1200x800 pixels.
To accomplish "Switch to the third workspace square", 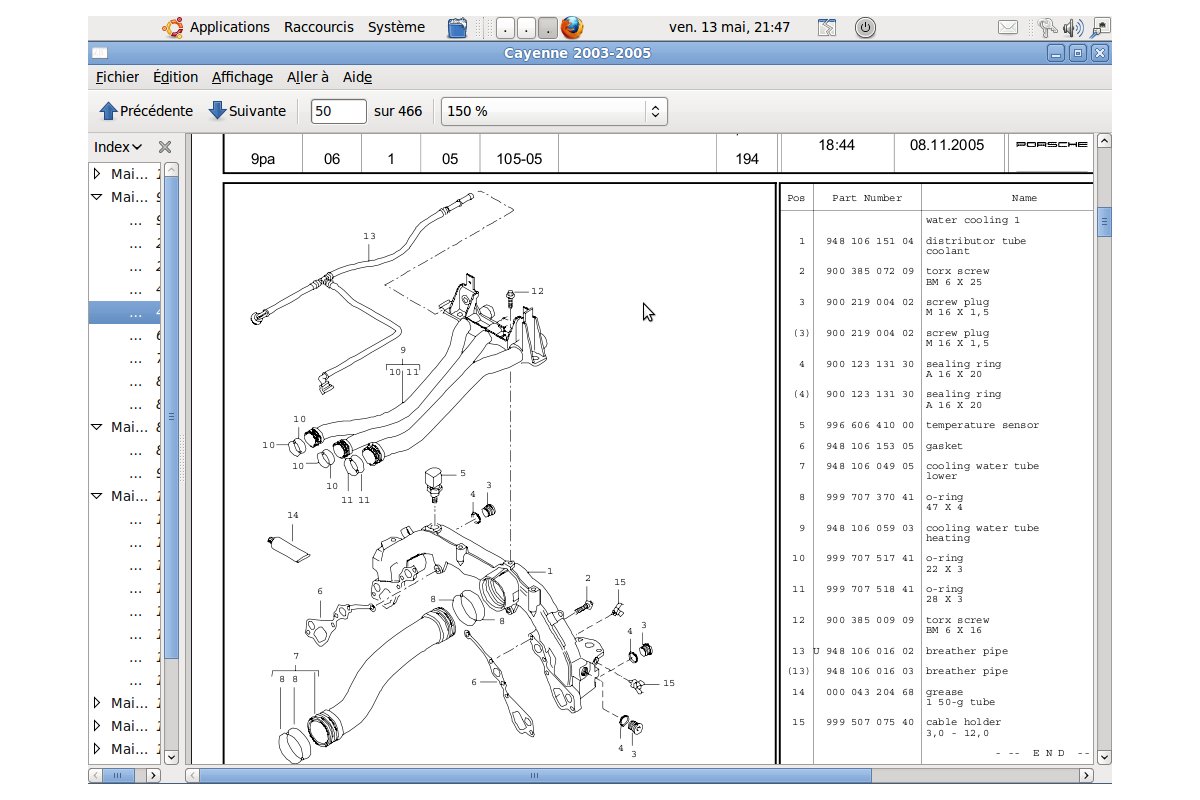I will (548, 27).
